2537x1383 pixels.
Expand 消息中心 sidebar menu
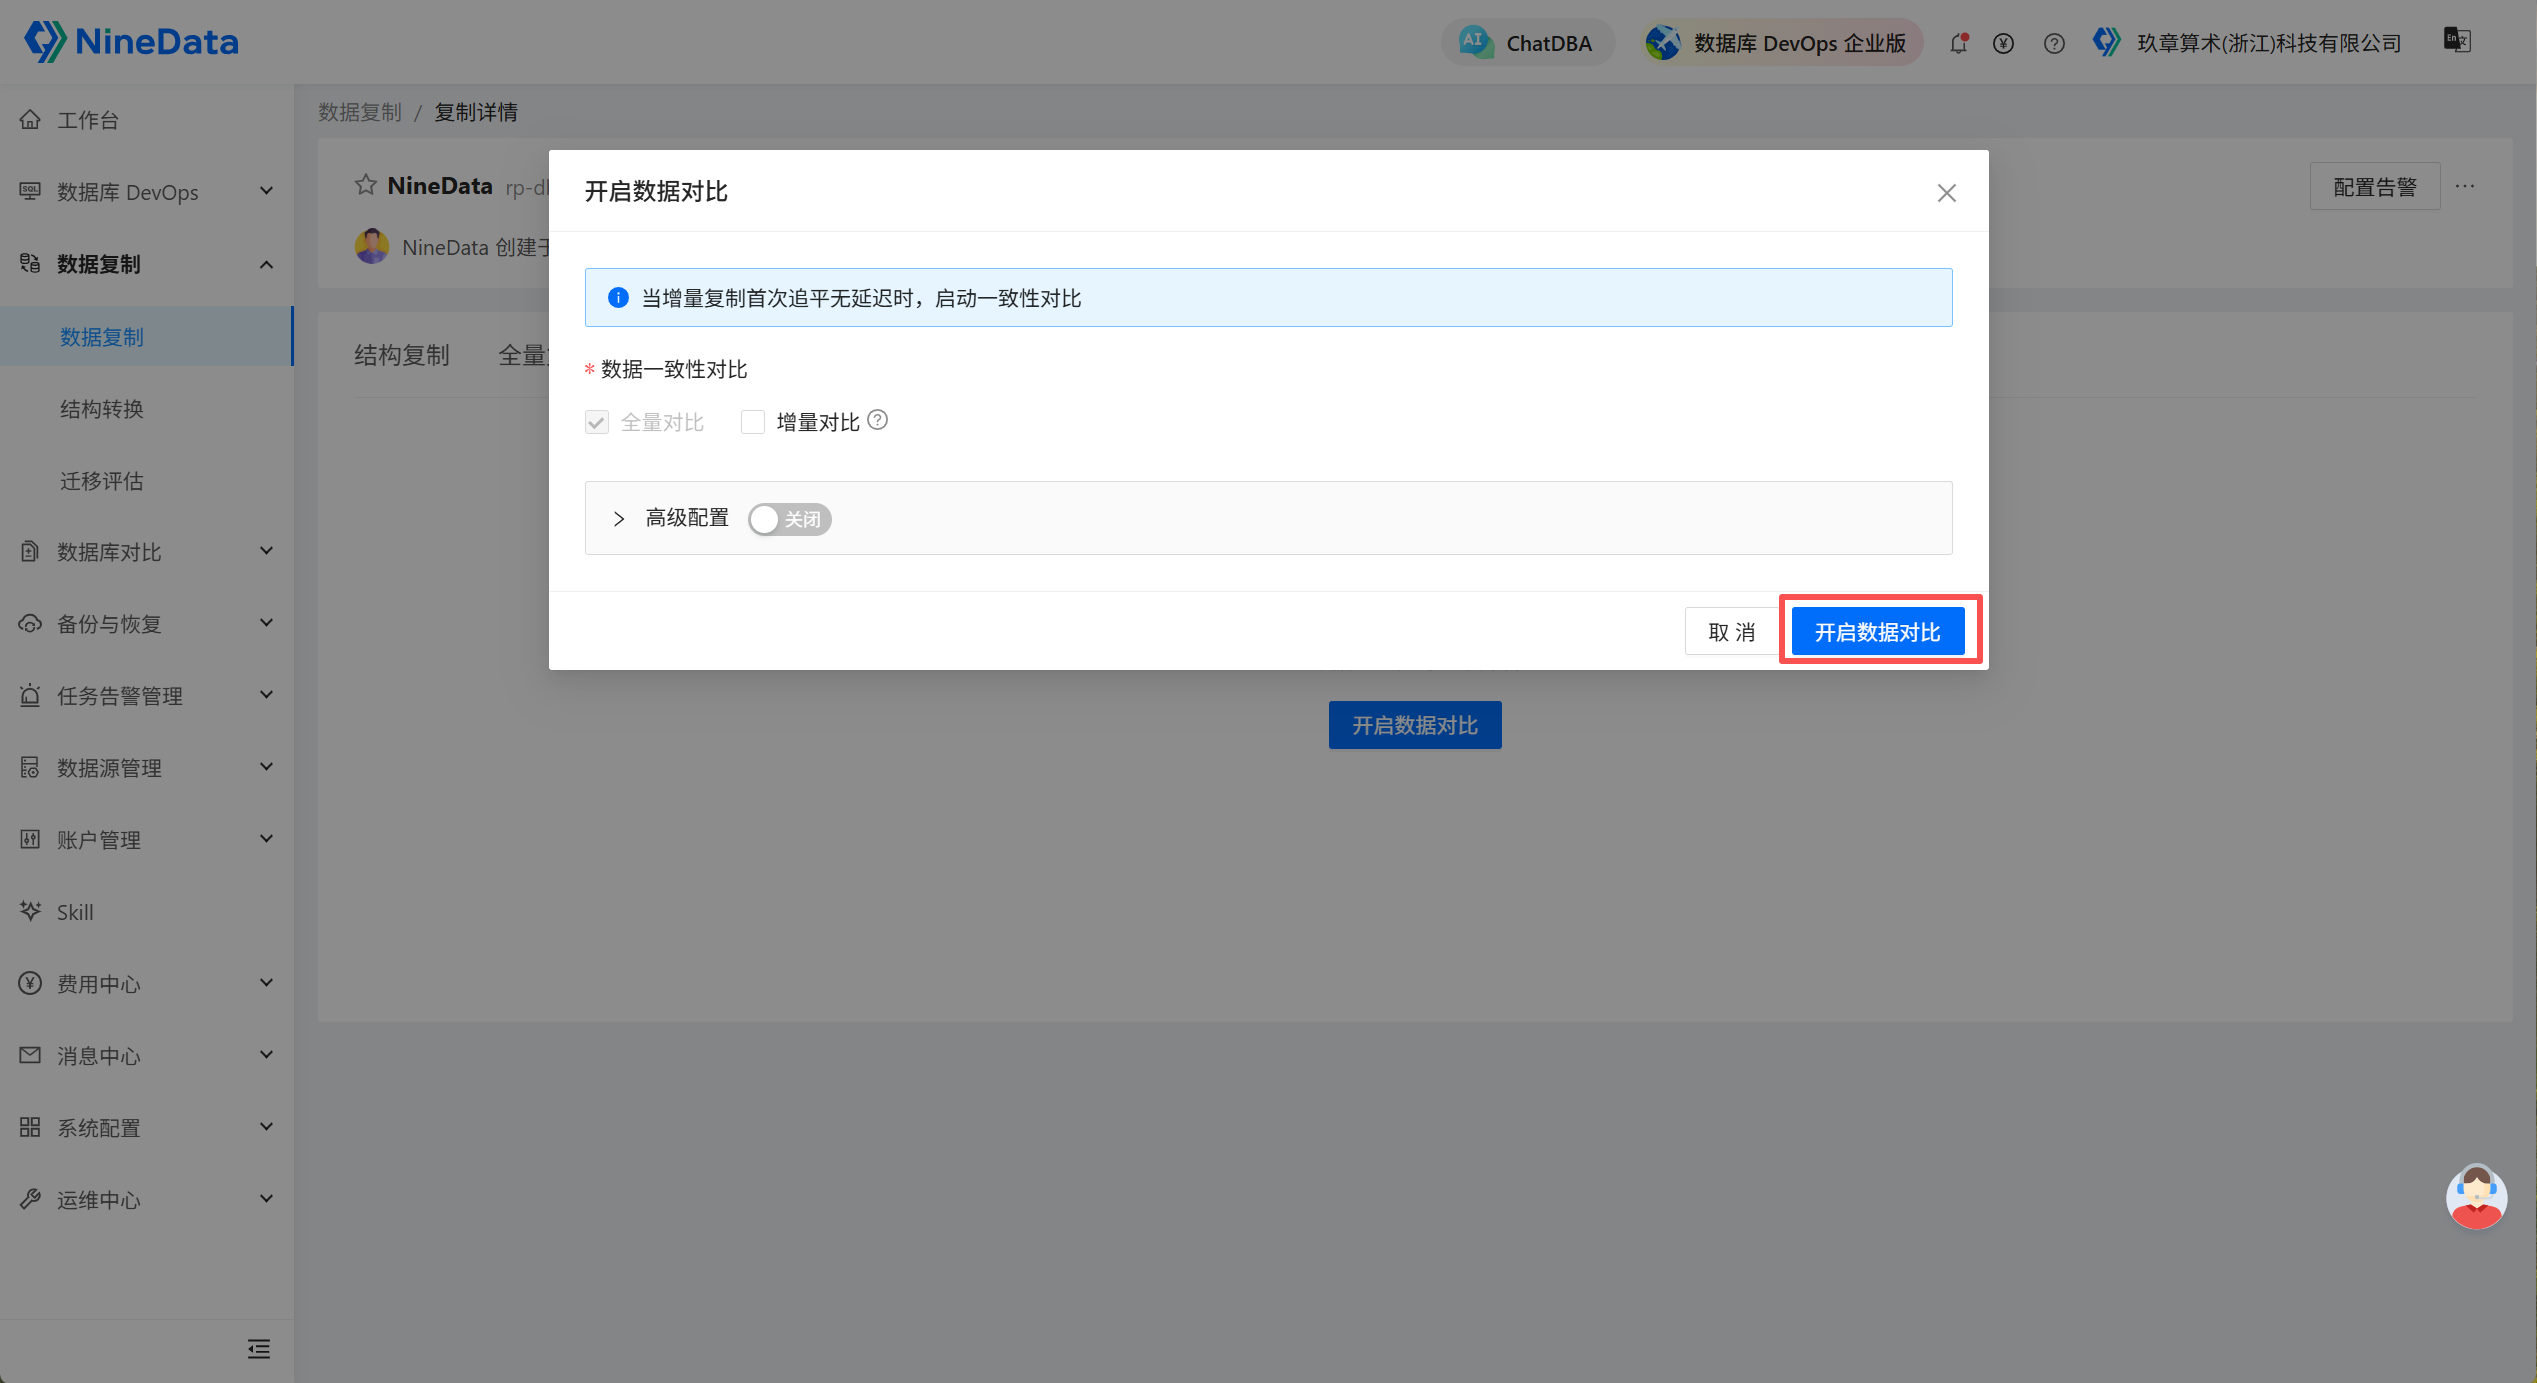147,1056
